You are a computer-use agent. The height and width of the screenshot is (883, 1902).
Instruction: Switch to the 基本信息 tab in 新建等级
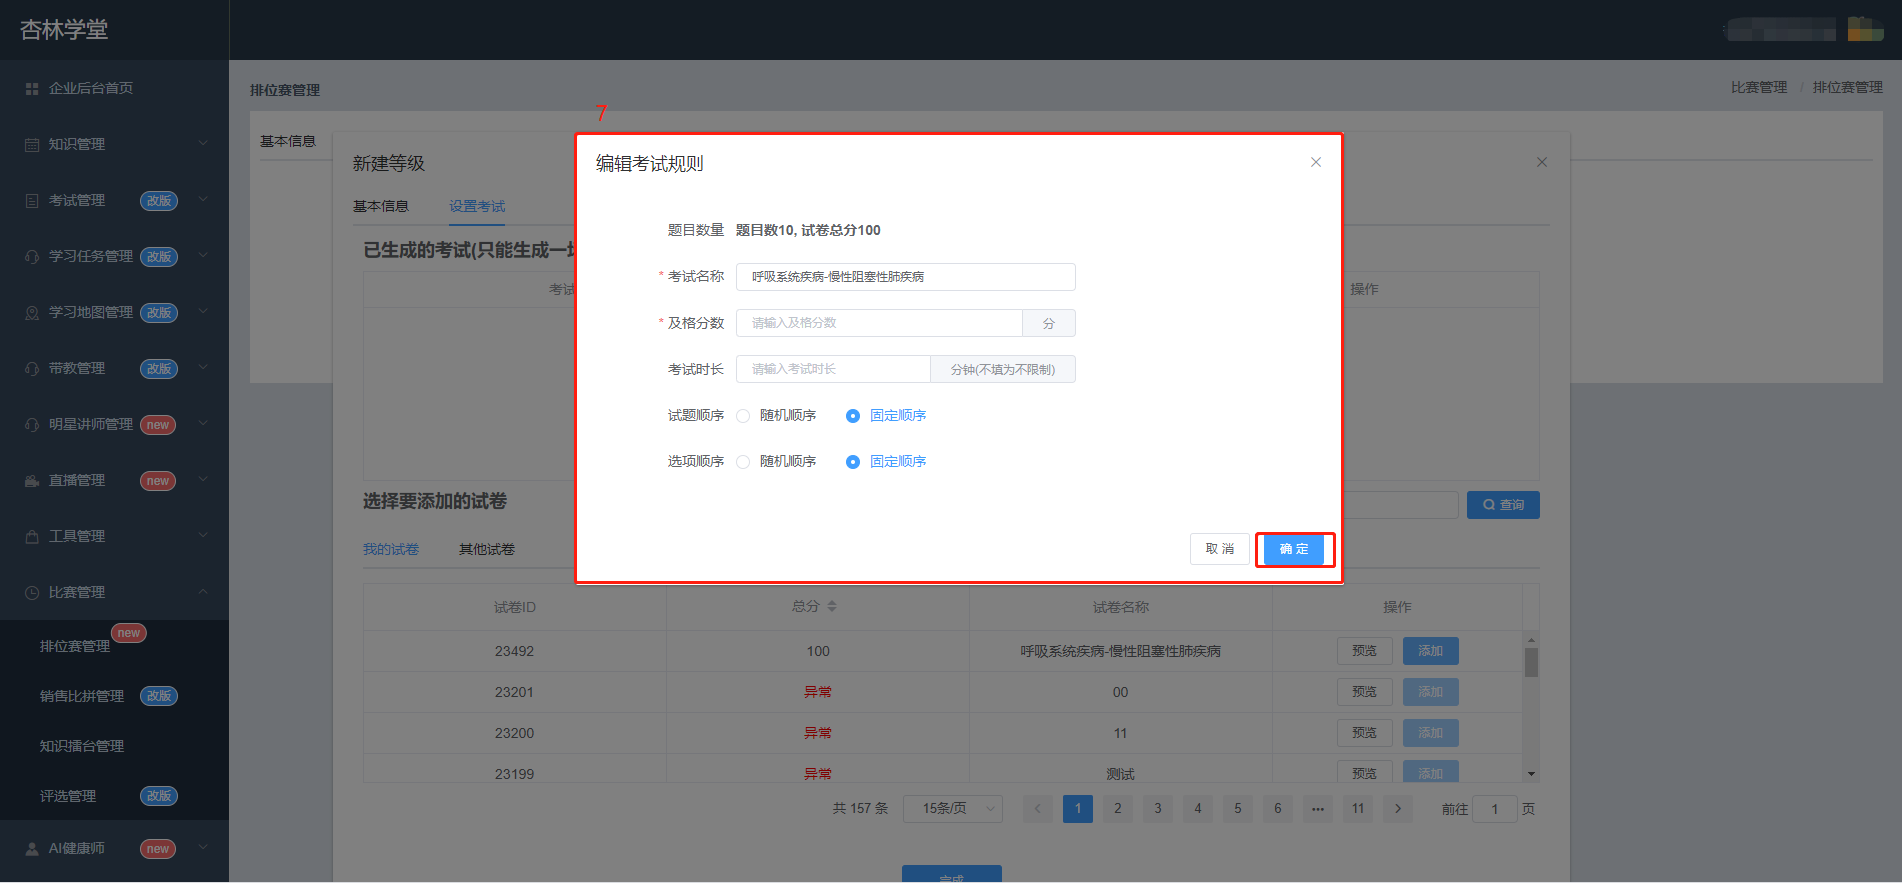[381, 207]
